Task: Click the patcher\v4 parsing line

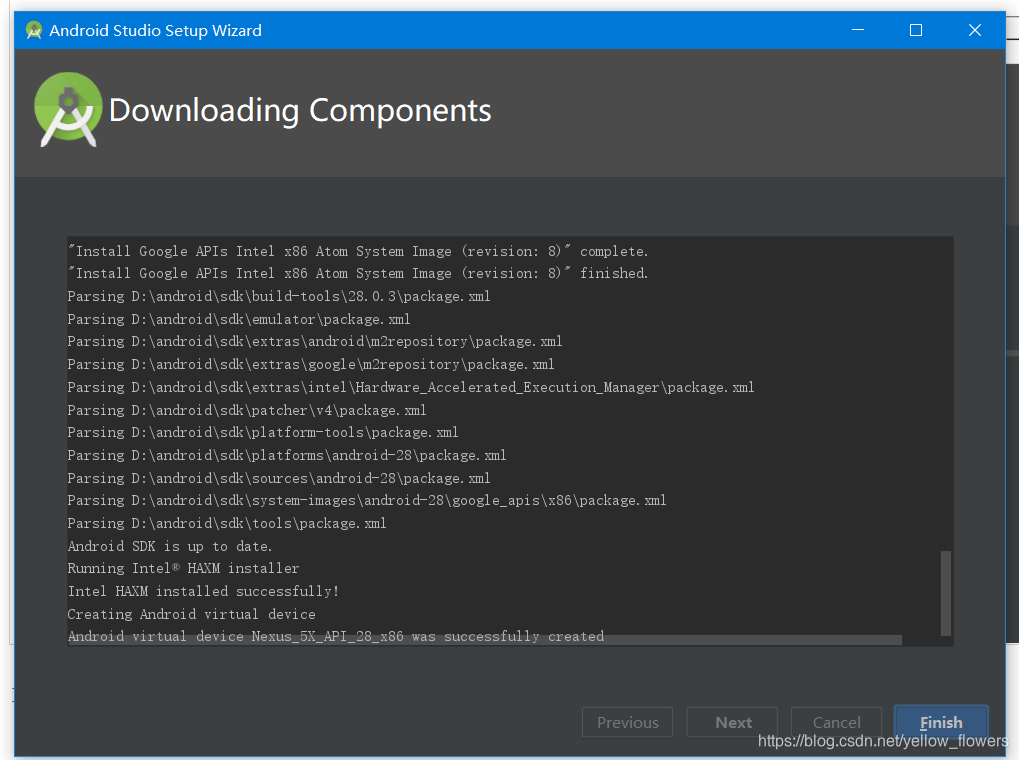Action: coord(247,410)
